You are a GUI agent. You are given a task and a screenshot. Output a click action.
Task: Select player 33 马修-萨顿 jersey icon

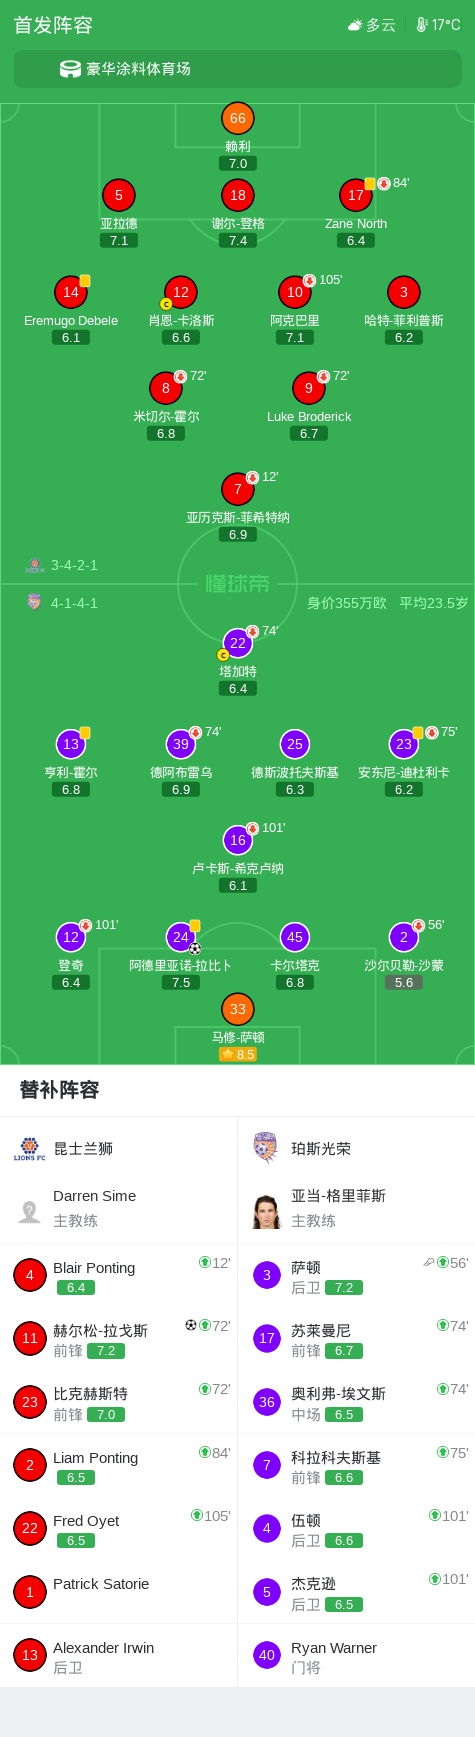(237, 1009)
